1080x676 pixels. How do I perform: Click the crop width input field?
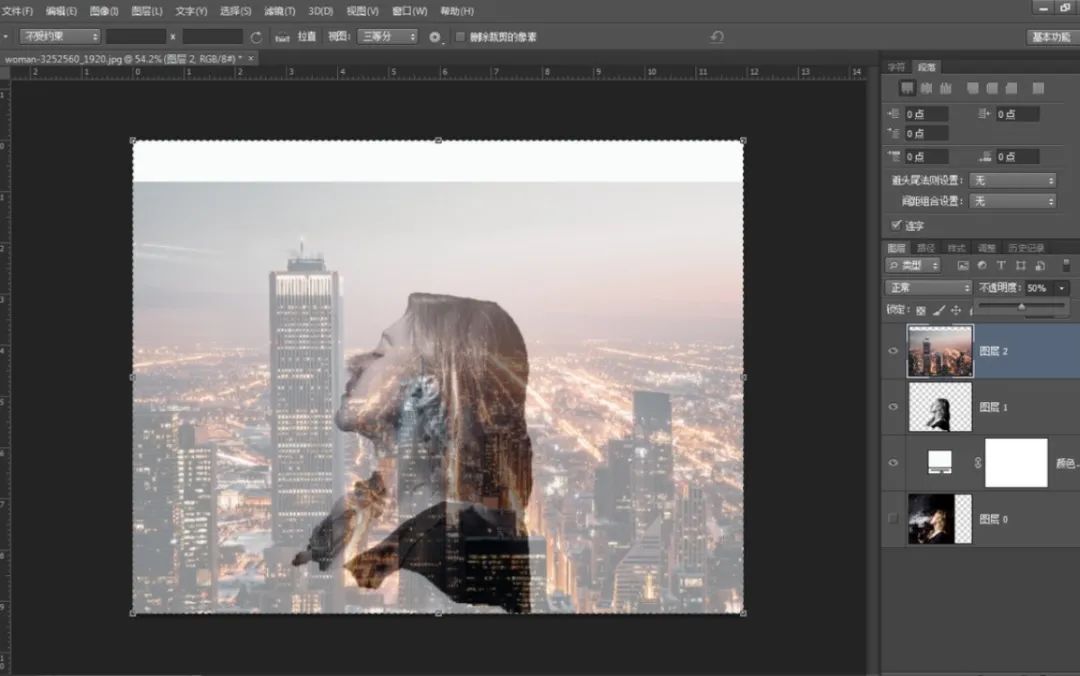coord(136,37)
